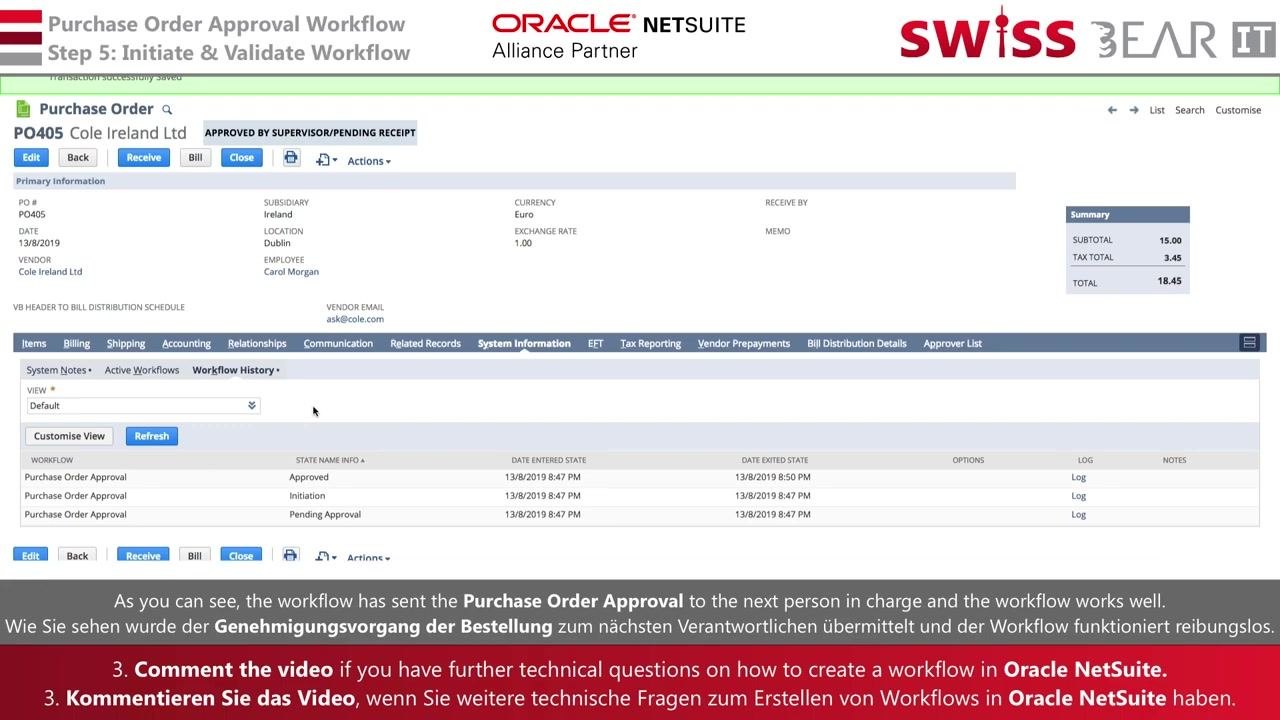
Task: Open the Relationships tab
Action: pos(257,343)
